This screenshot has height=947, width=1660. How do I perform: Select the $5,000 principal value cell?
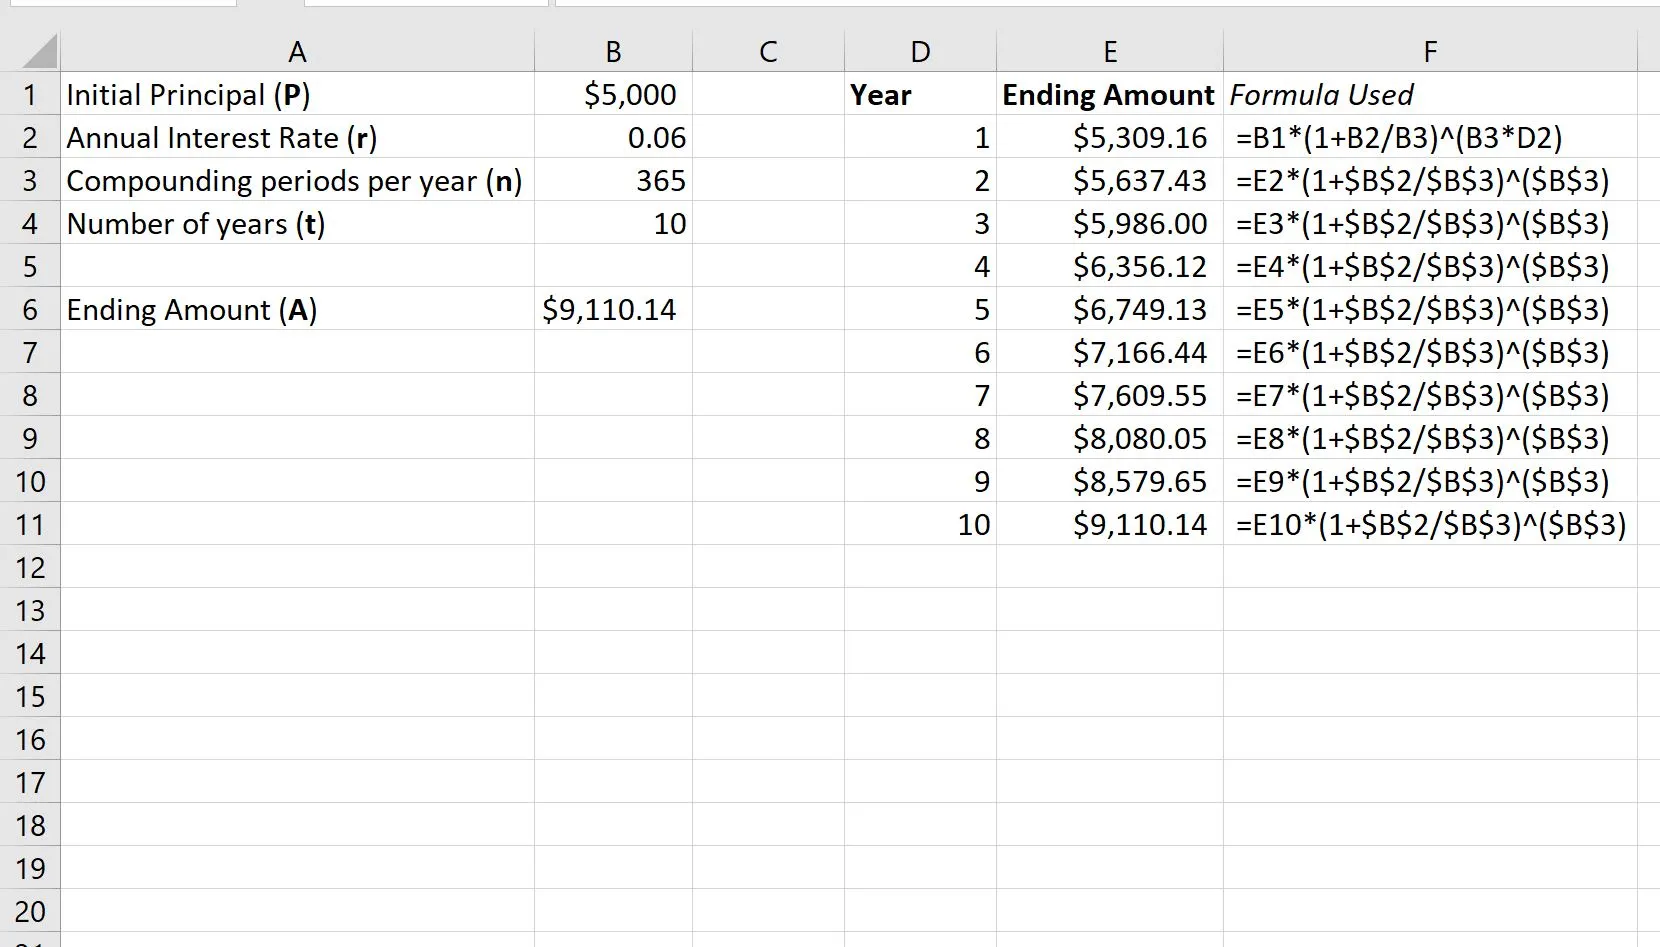613,94
